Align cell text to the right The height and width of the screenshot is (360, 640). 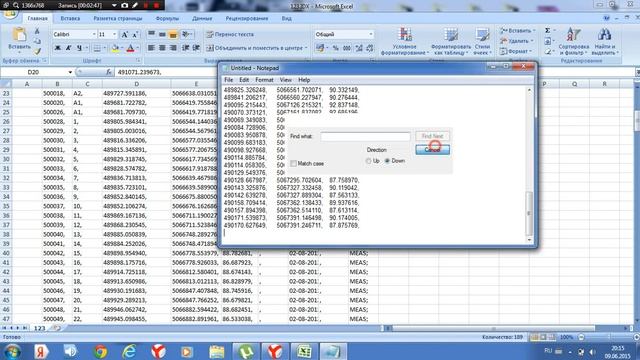click(173, 48)
